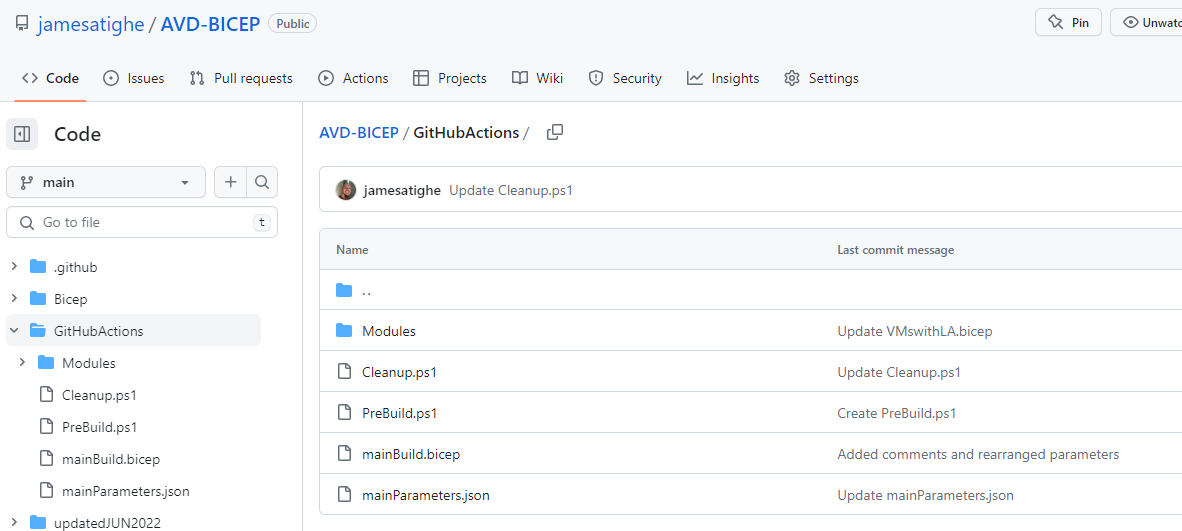Switch to the Pull requests tab

tap(241, 78)
